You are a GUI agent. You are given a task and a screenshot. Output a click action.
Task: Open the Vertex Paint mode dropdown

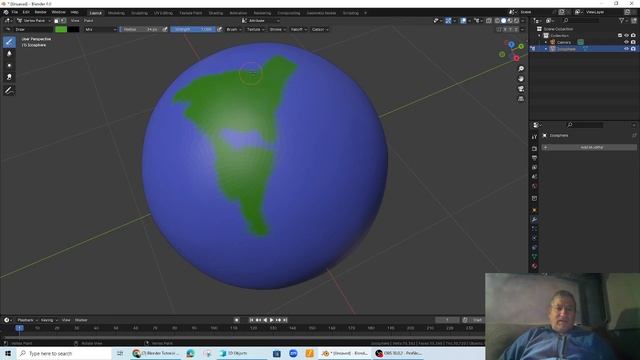pyautogui.click(x=34, y=20)
